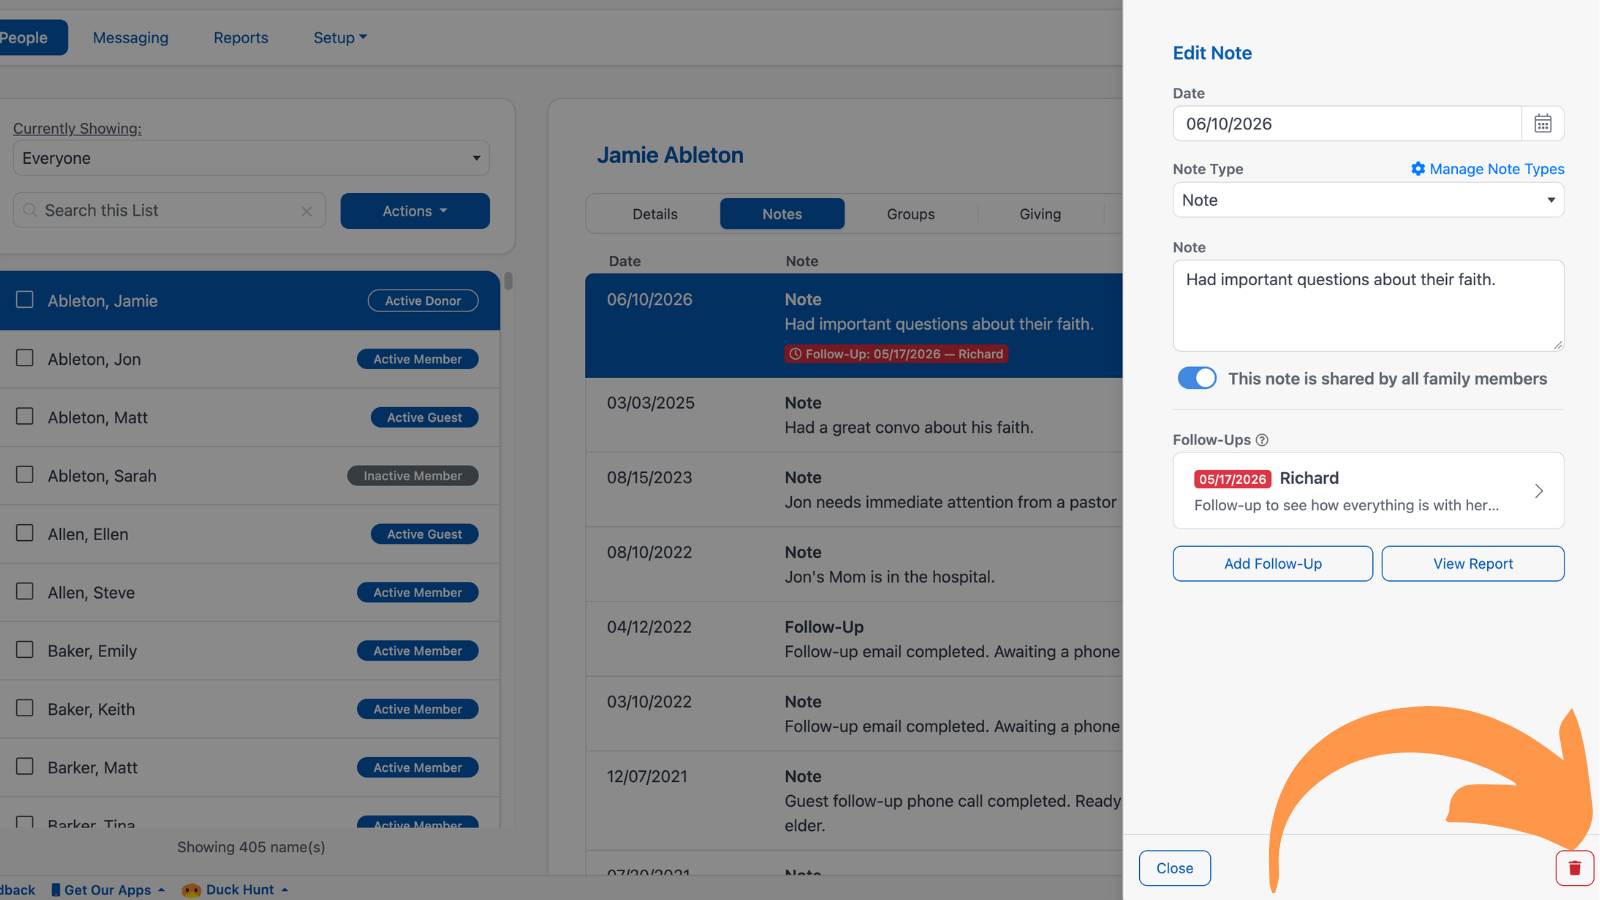The height and width of the screenshot is (900, 1600).
Task: Switch to the Details tab
Action: (655, 214)
